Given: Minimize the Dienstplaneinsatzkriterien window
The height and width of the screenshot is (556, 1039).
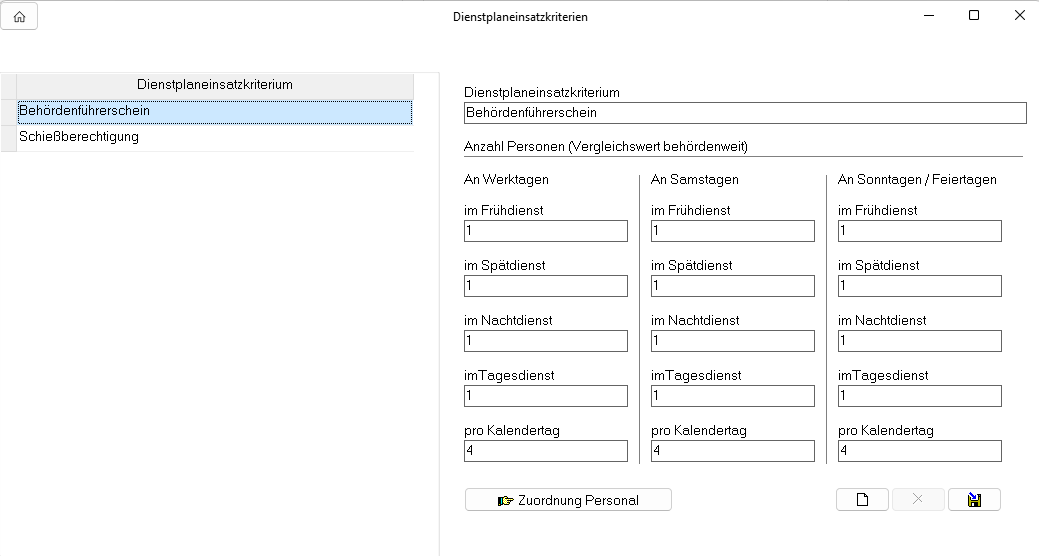Looking at the screenshot, I should pos(928,16).
